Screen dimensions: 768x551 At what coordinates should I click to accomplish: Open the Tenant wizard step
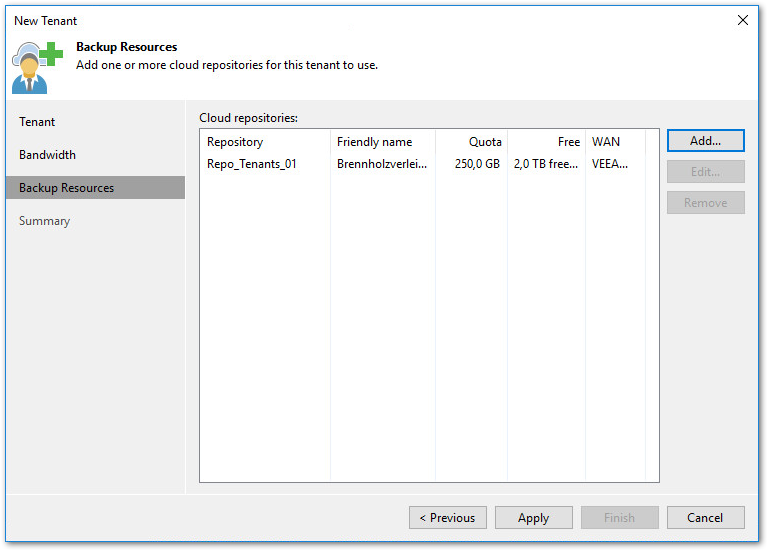(37, 122)
